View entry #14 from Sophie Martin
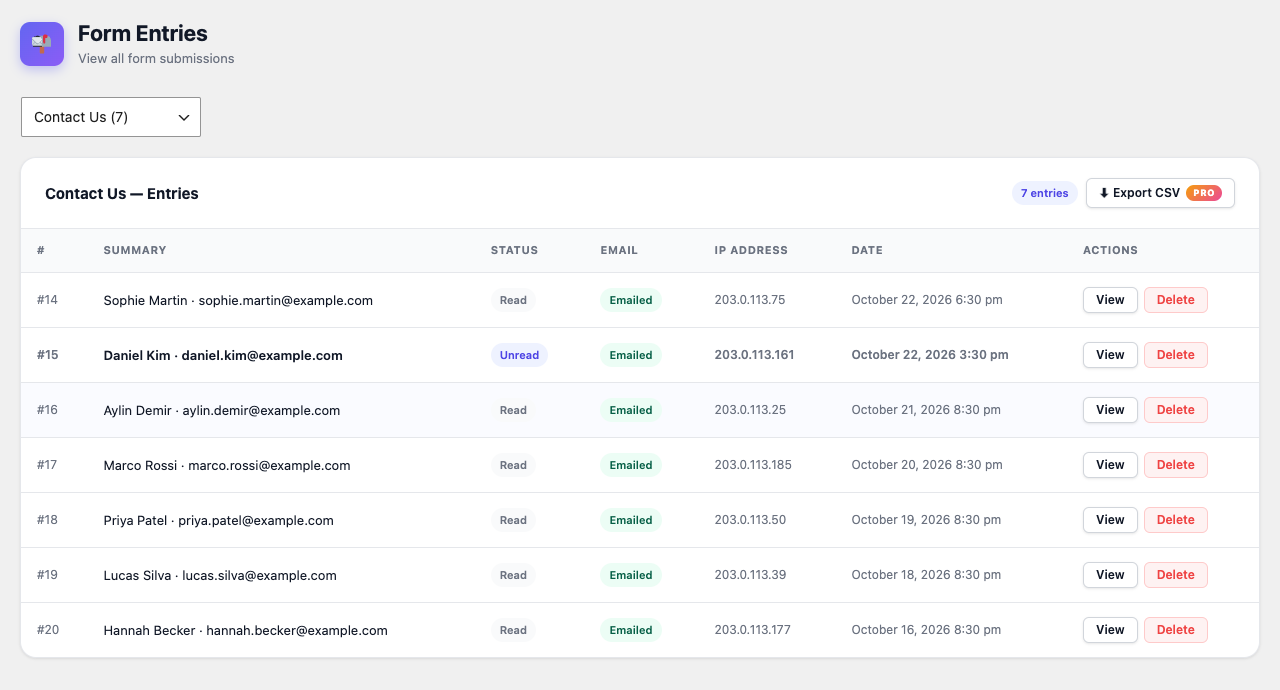The width and height of the screenshot is (1280, 690). 1110,300
